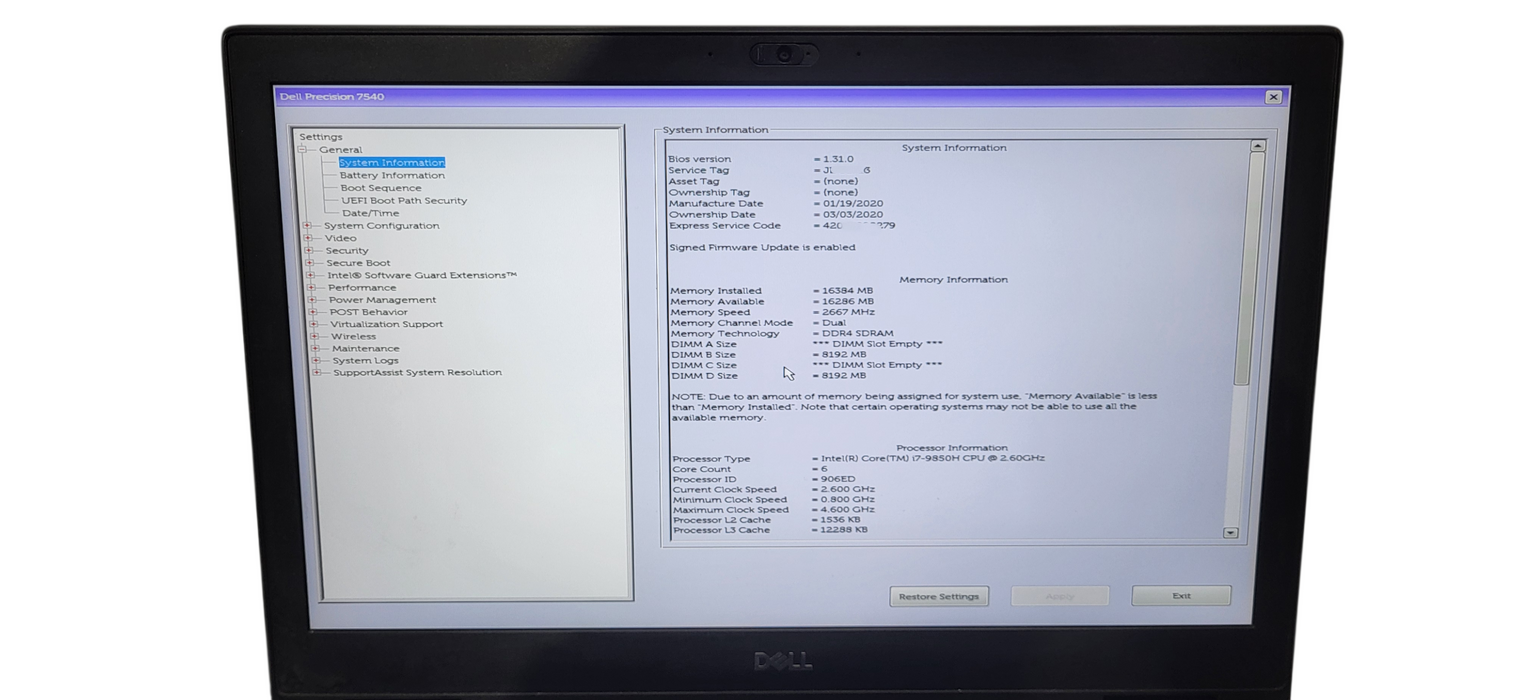Click the scrollbar down arrow
Screen dimensions: 1515x700
(1231, 534)
